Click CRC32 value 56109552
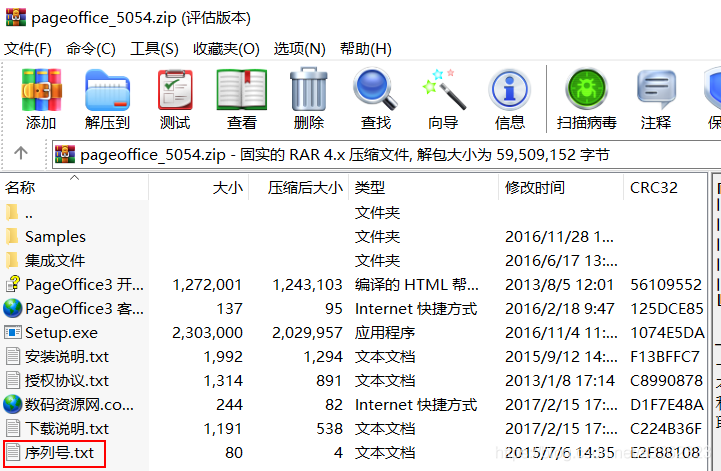The image size is (721, 471). tap(665, 284)
